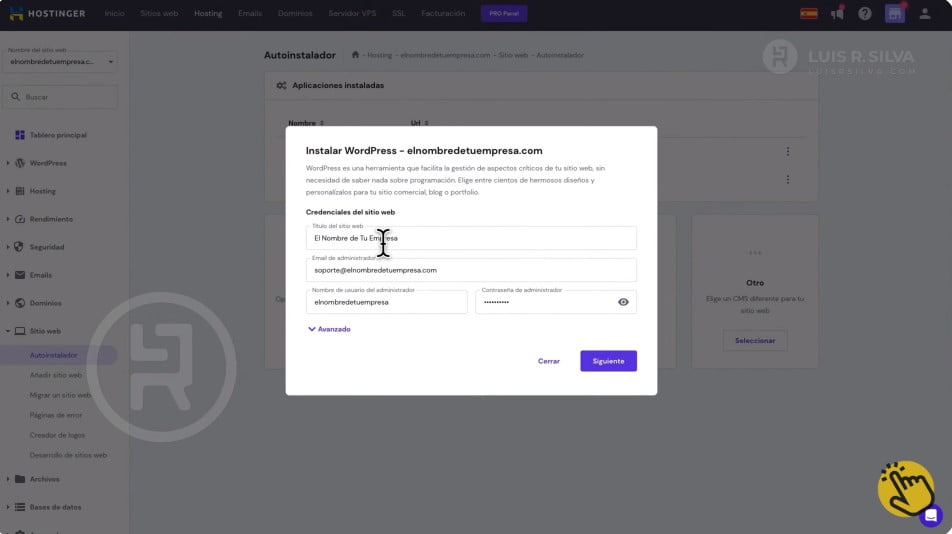Click the Contraseña de administrador field

click(x=556, y=302)
